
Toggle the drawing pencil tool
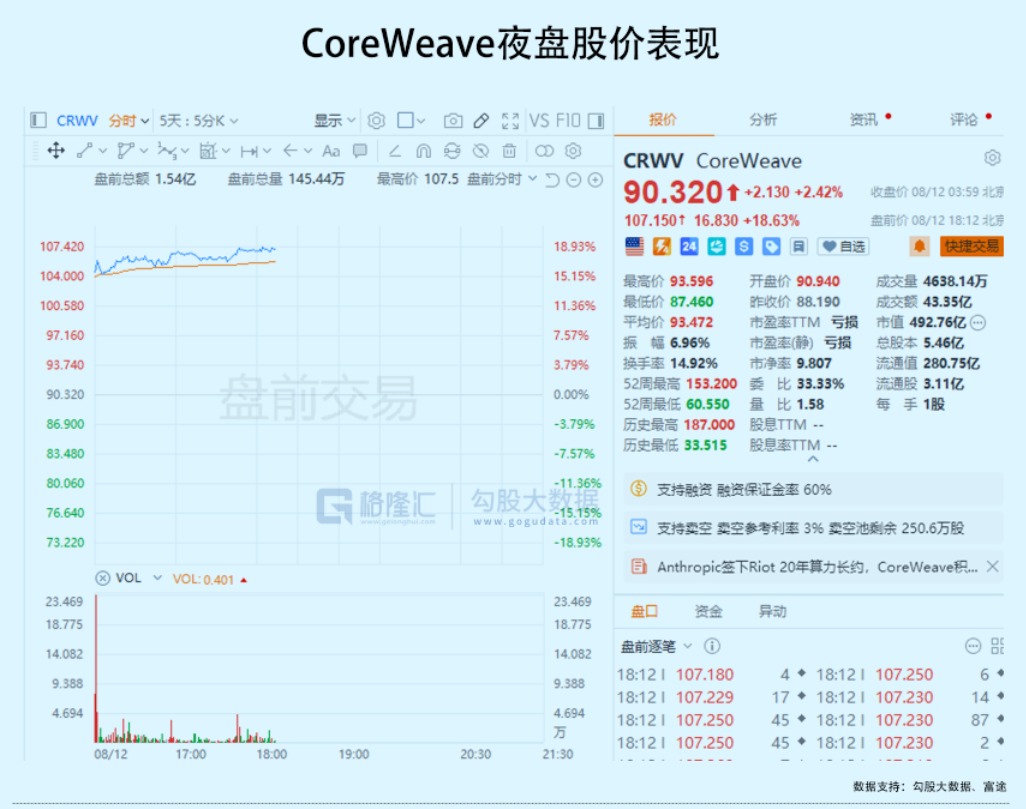481,120
